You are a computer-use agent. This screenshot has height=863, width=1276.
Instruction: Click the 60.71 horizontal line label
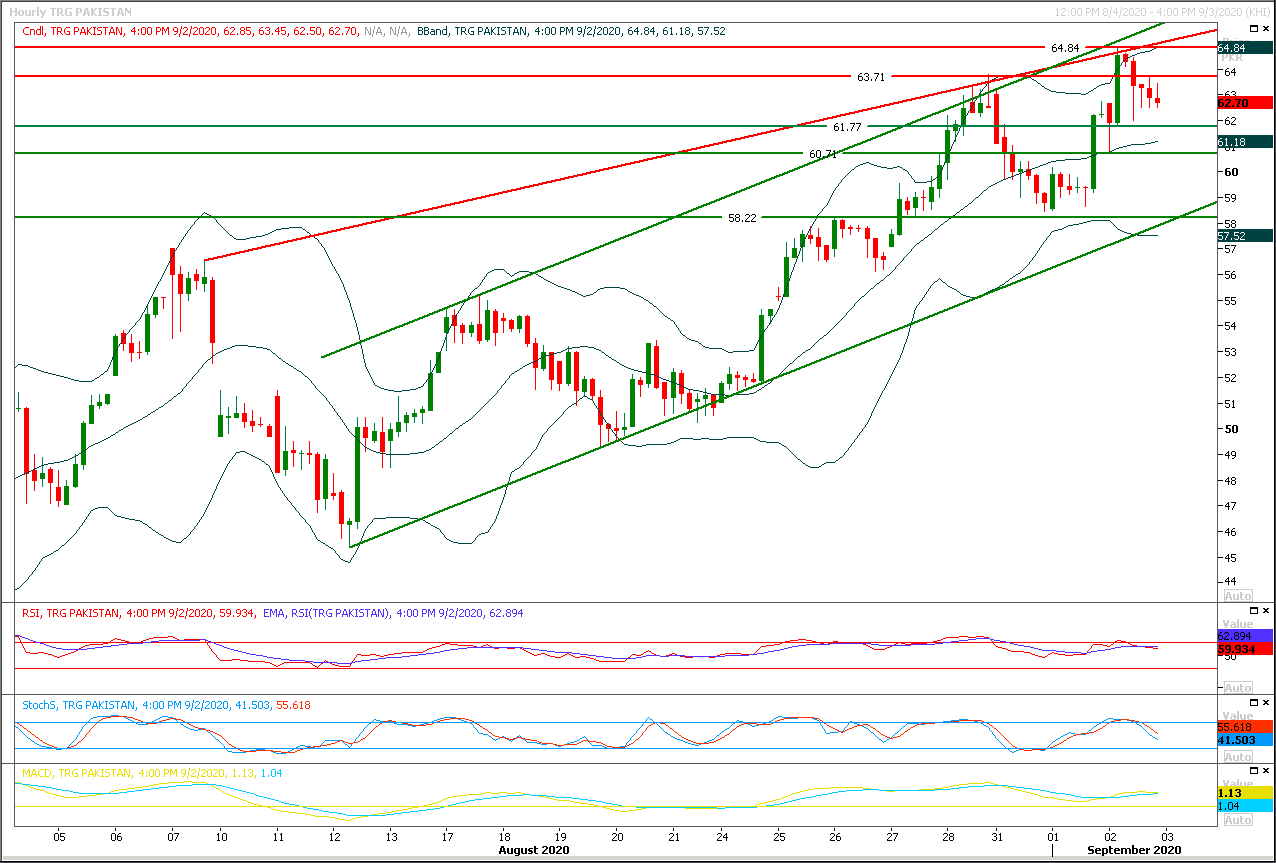[x=823, y=154]
